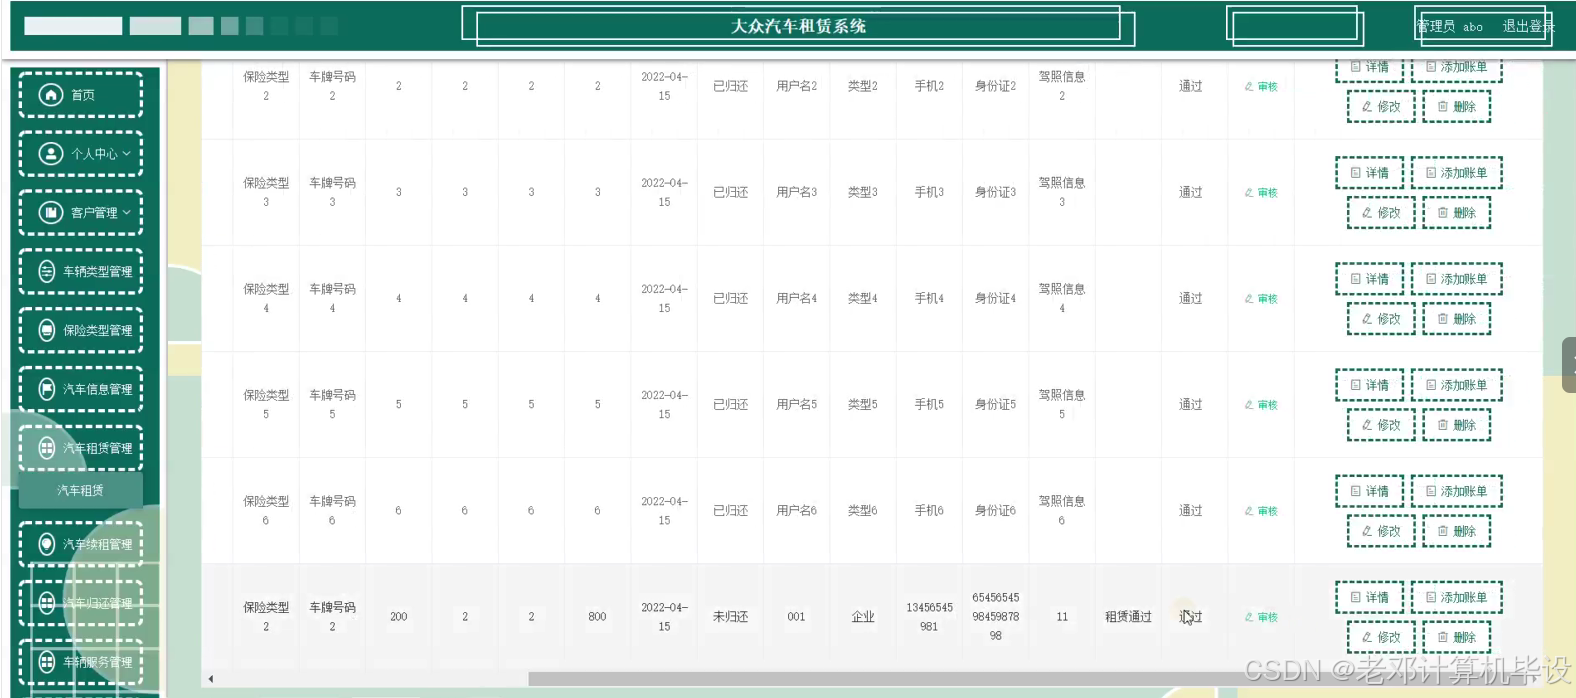Click the 大众汽车租赁系统 title

tap(798, 26)
